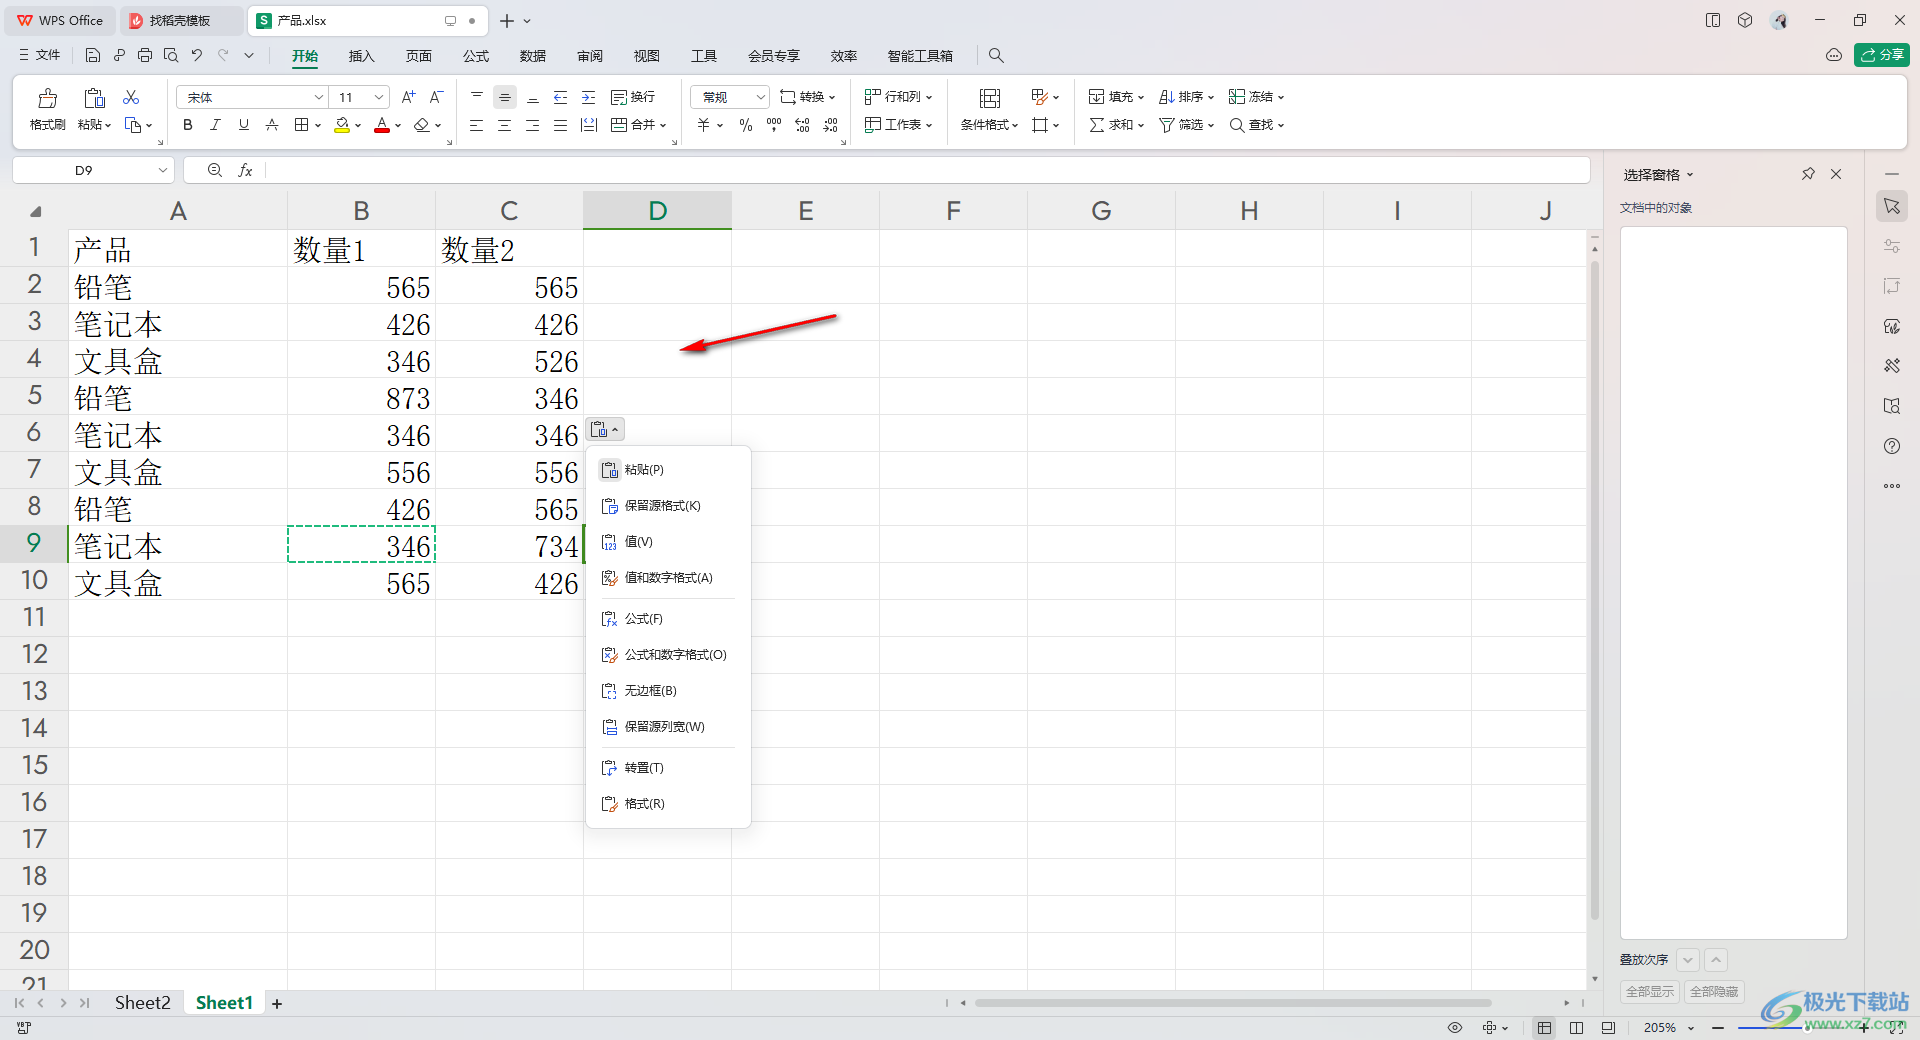Click the Wrap Text button

click(x=633, y=97)
